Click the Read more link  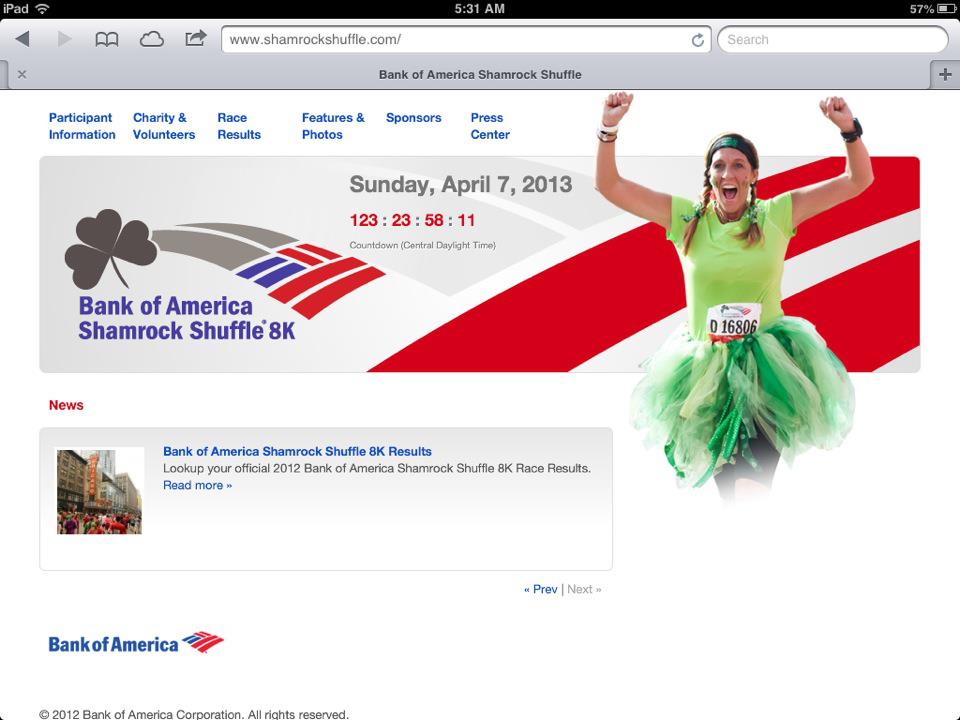(197, 485)
